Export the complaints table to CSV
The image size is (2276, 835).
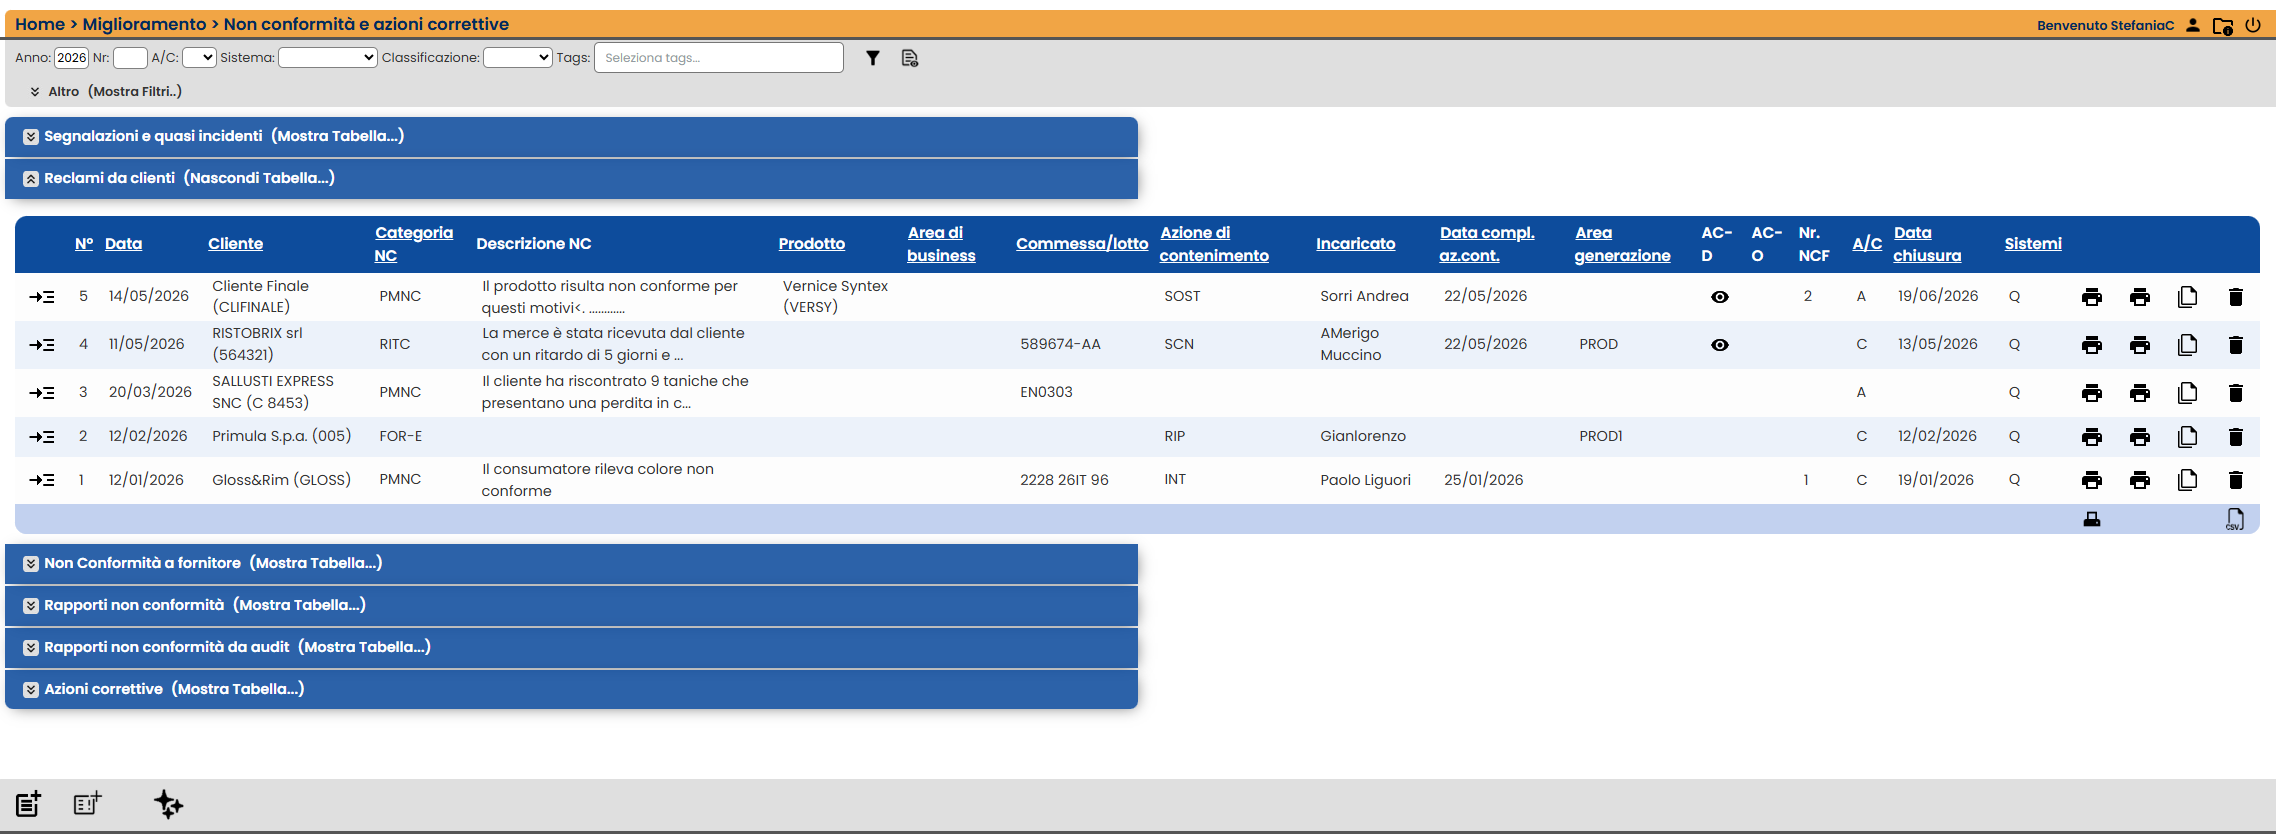click(x=2235, y=519)
